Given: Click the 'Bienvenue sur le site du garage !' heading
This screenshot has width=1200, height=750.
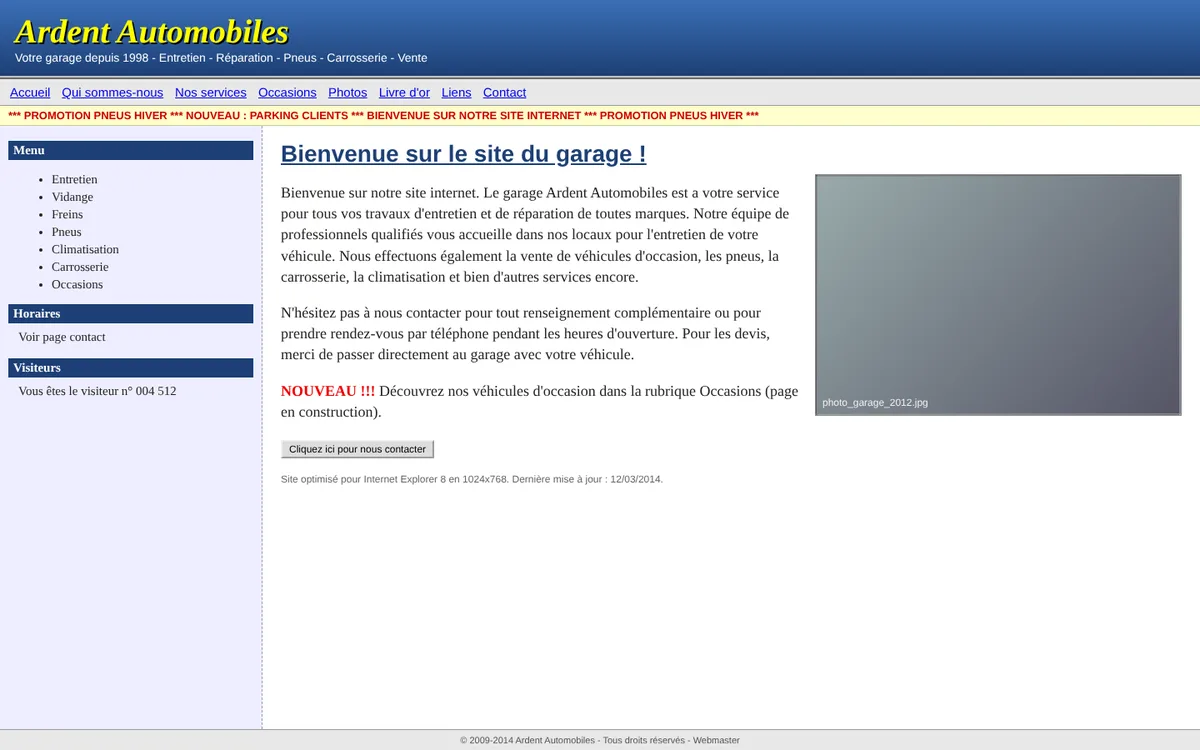Looking at the screenshot, I should tap(463, 154).
